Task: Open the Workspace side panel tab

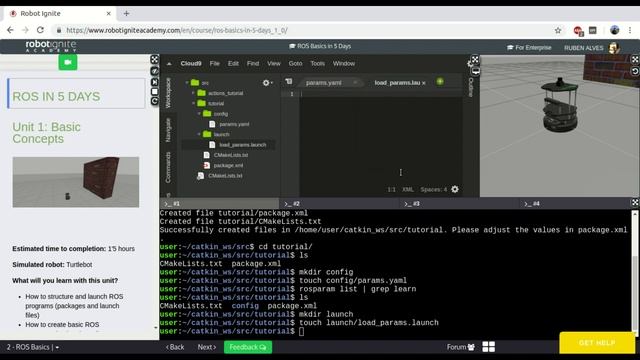Action: 168,93
